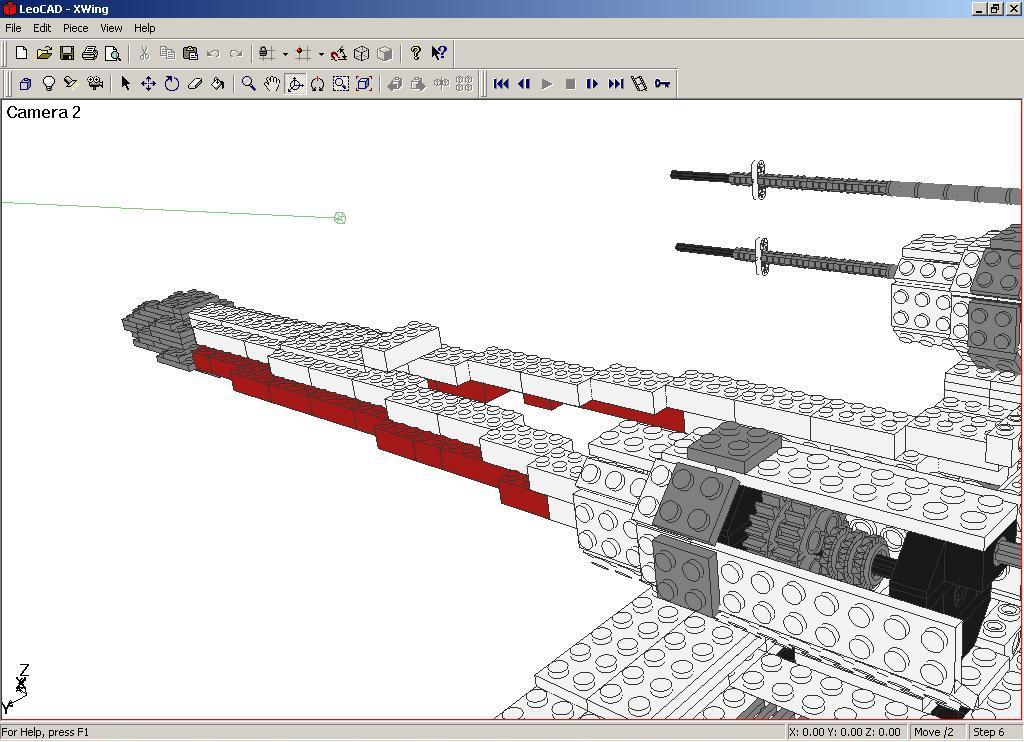Click the green camera target in viewport
Screen dimensions: 1024x742
click(x=340, y=218)
